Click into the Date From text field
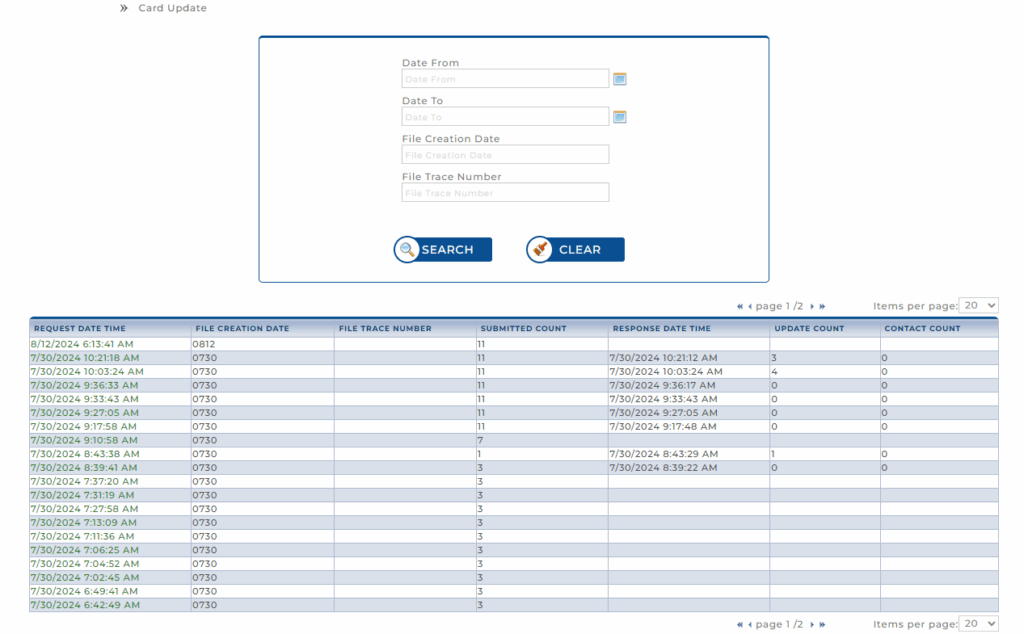The width and height of the screenshot is (1024, 634). (505, 79)
